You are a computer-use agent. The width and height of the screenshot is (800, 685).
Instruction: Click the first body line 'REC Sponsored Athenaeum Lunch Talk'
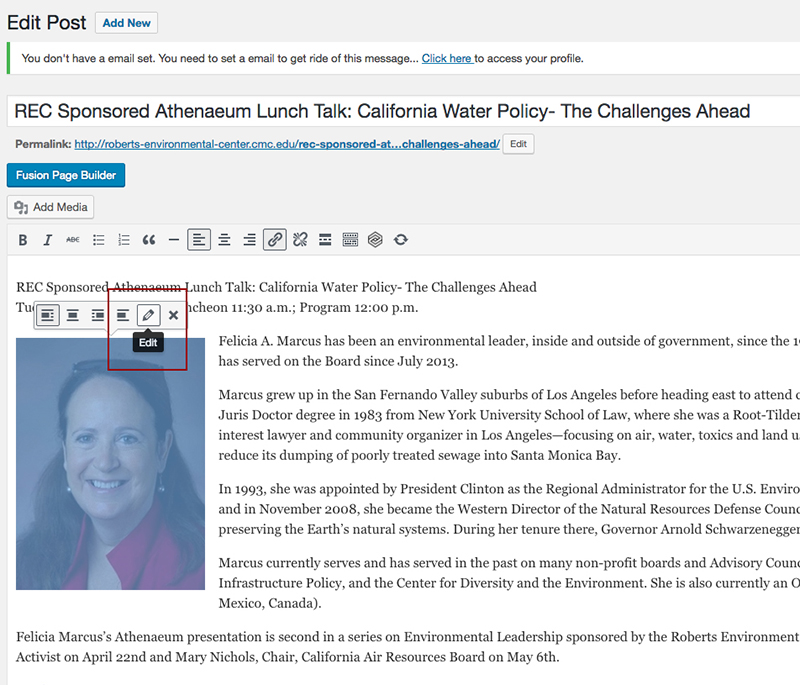(276, 287)
